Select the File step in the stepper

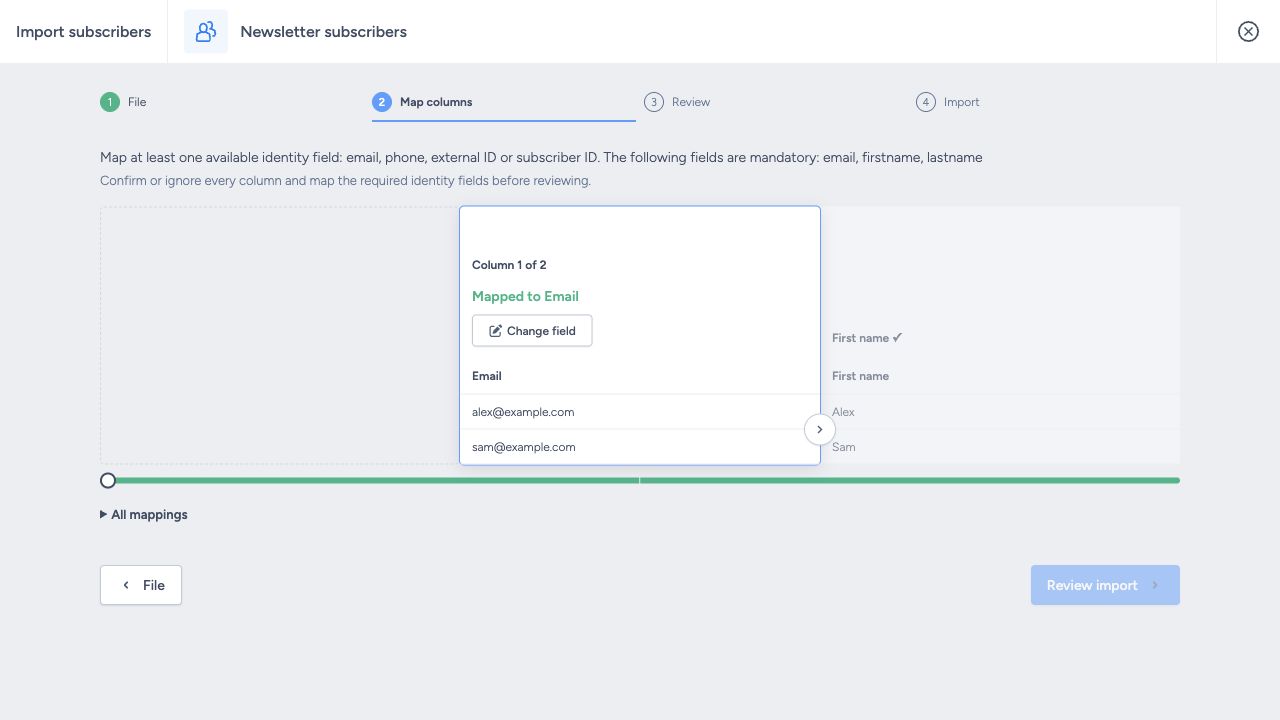124,102
